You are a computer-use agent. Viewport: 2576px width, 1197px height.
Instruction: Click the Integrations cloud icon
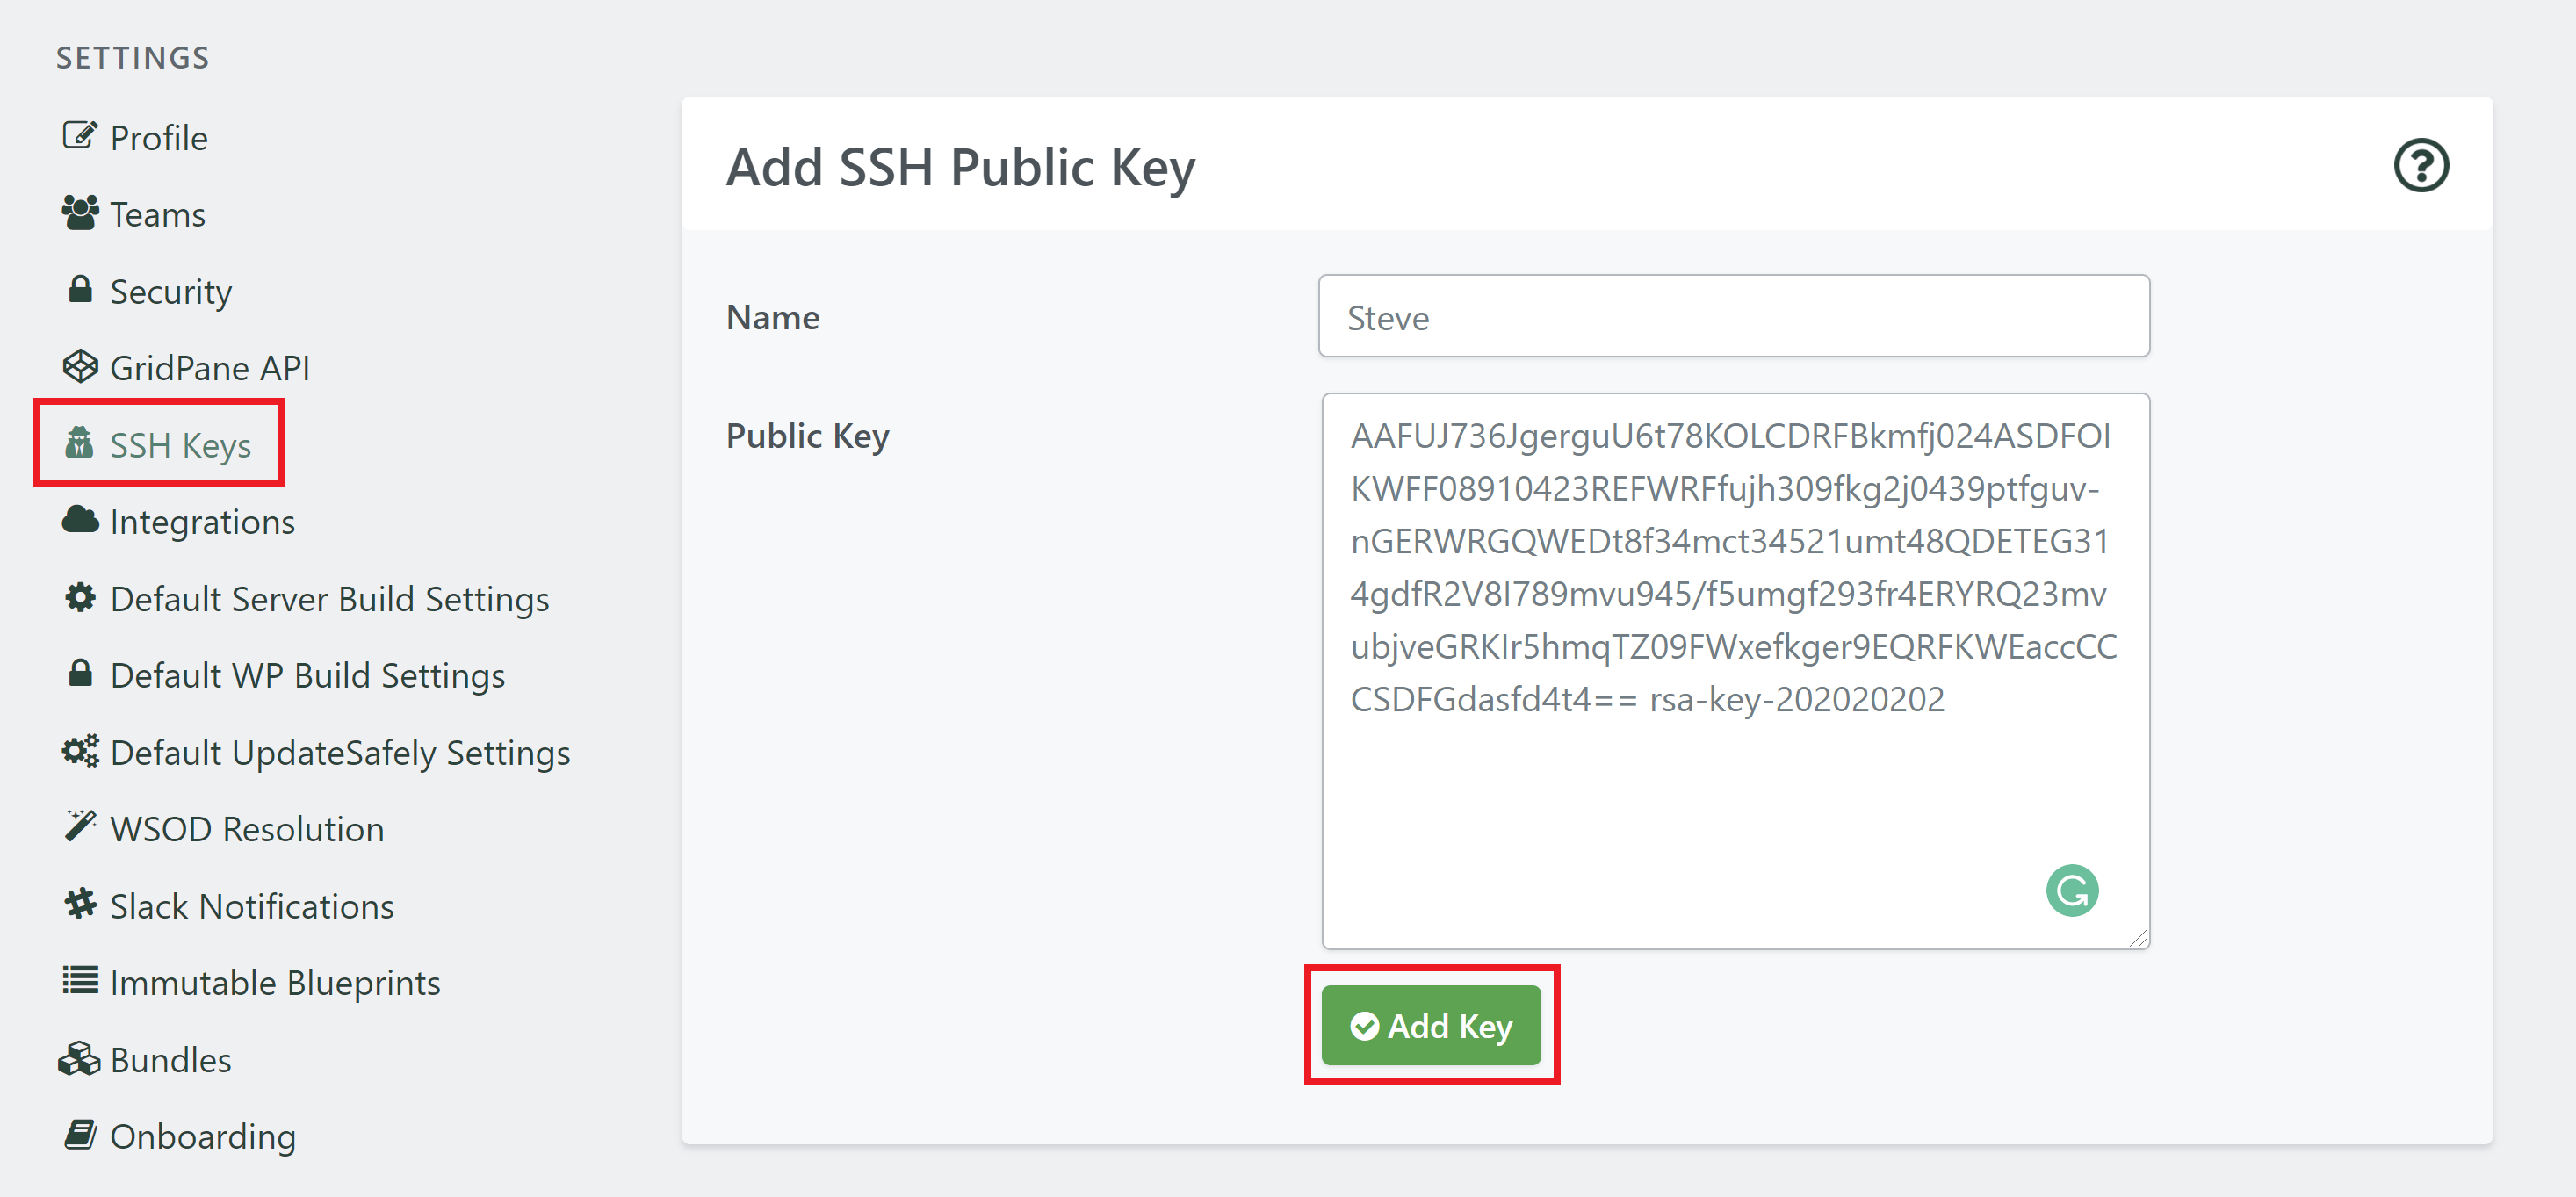(x=80, y=520)
